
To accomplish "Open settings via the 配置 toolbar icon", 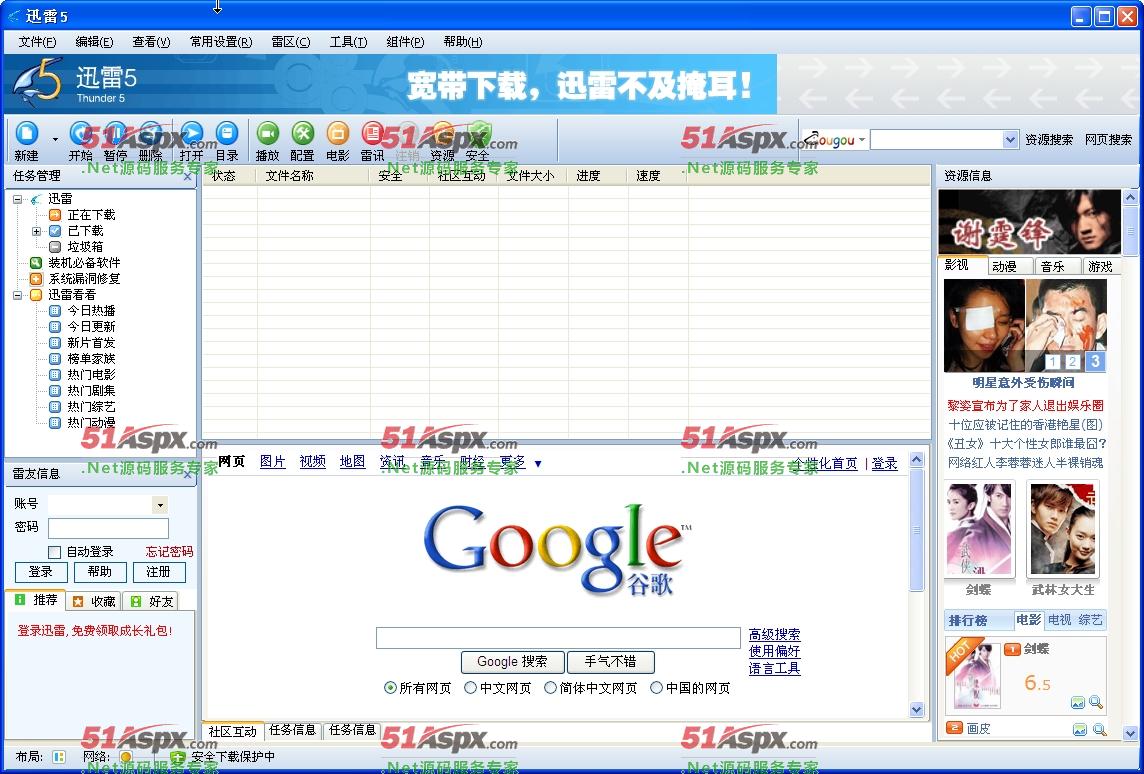I will [302, 133].
